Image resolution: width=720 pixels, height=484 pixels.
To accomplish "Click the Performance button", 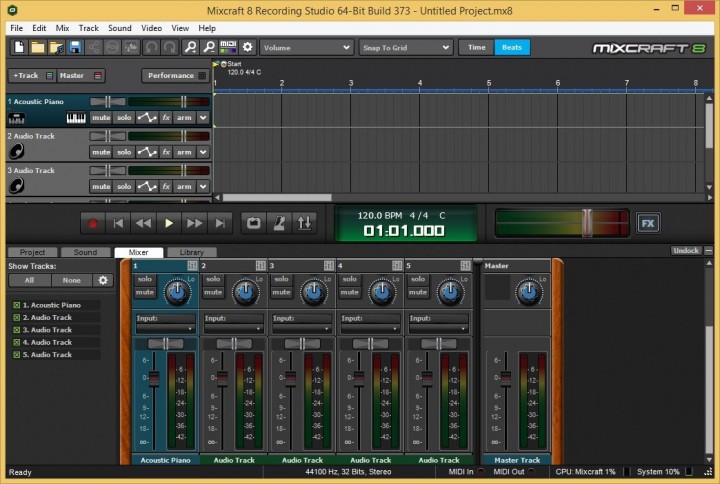I will tap(175, 75).
